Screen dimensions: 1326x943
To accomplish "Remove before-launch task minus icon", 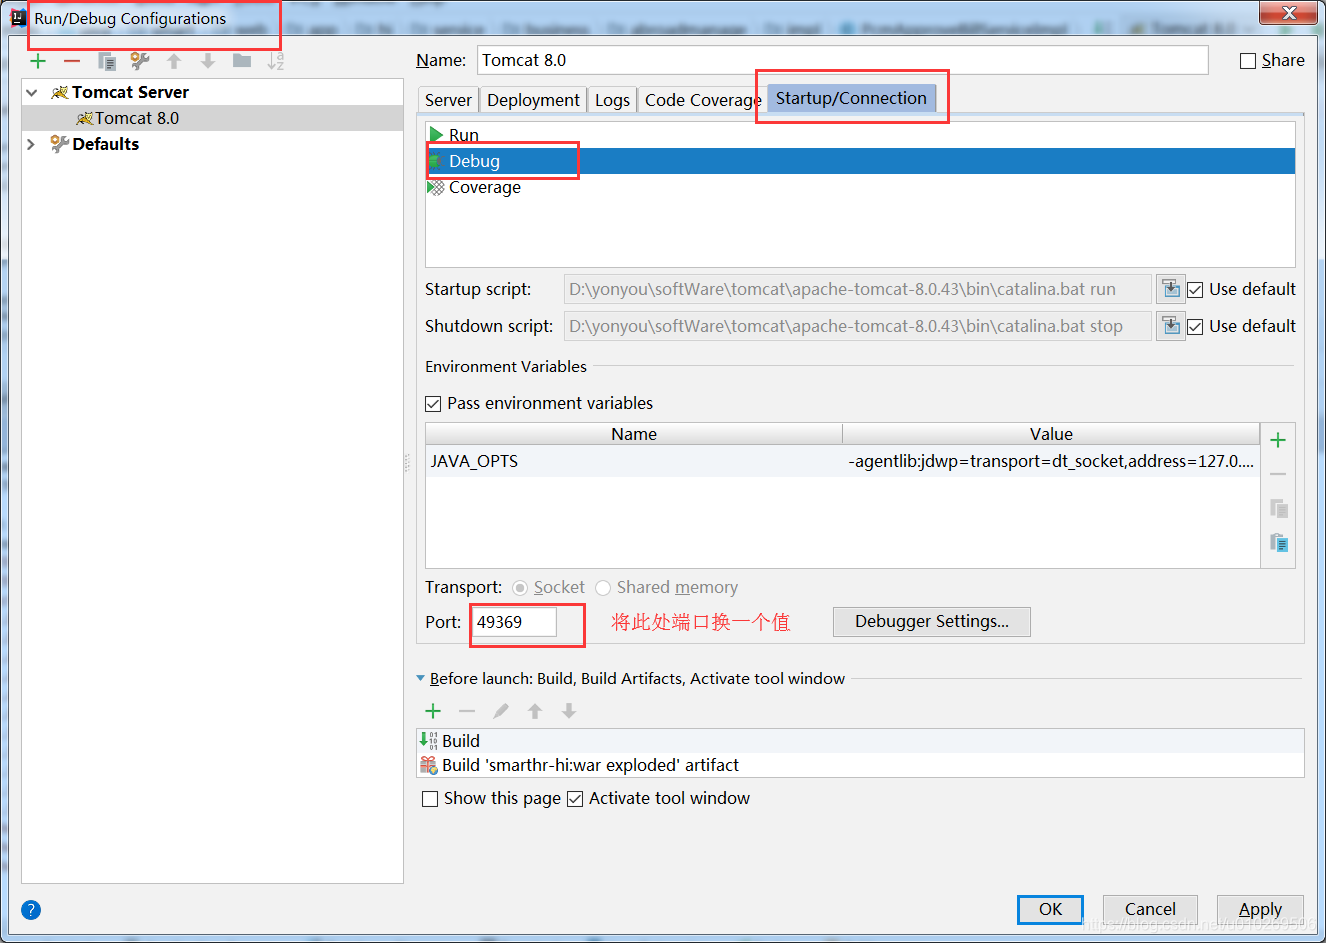I will pyautogui.click(x=467, y=711).
